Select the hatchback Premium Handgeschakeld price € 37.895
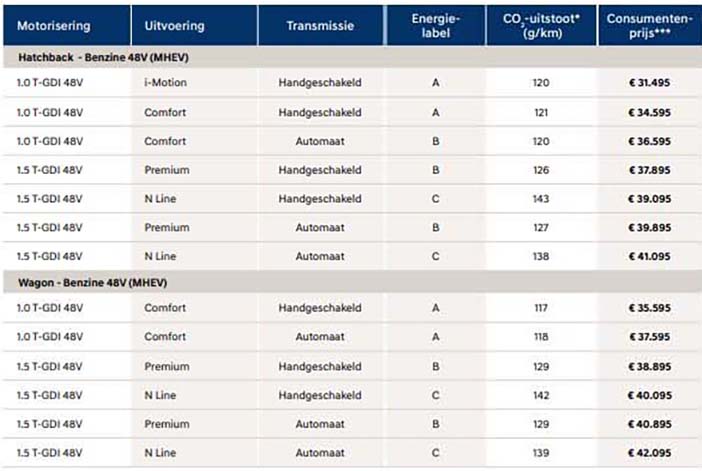This screenshot has width=702, height=471. [x=649, y=170]
